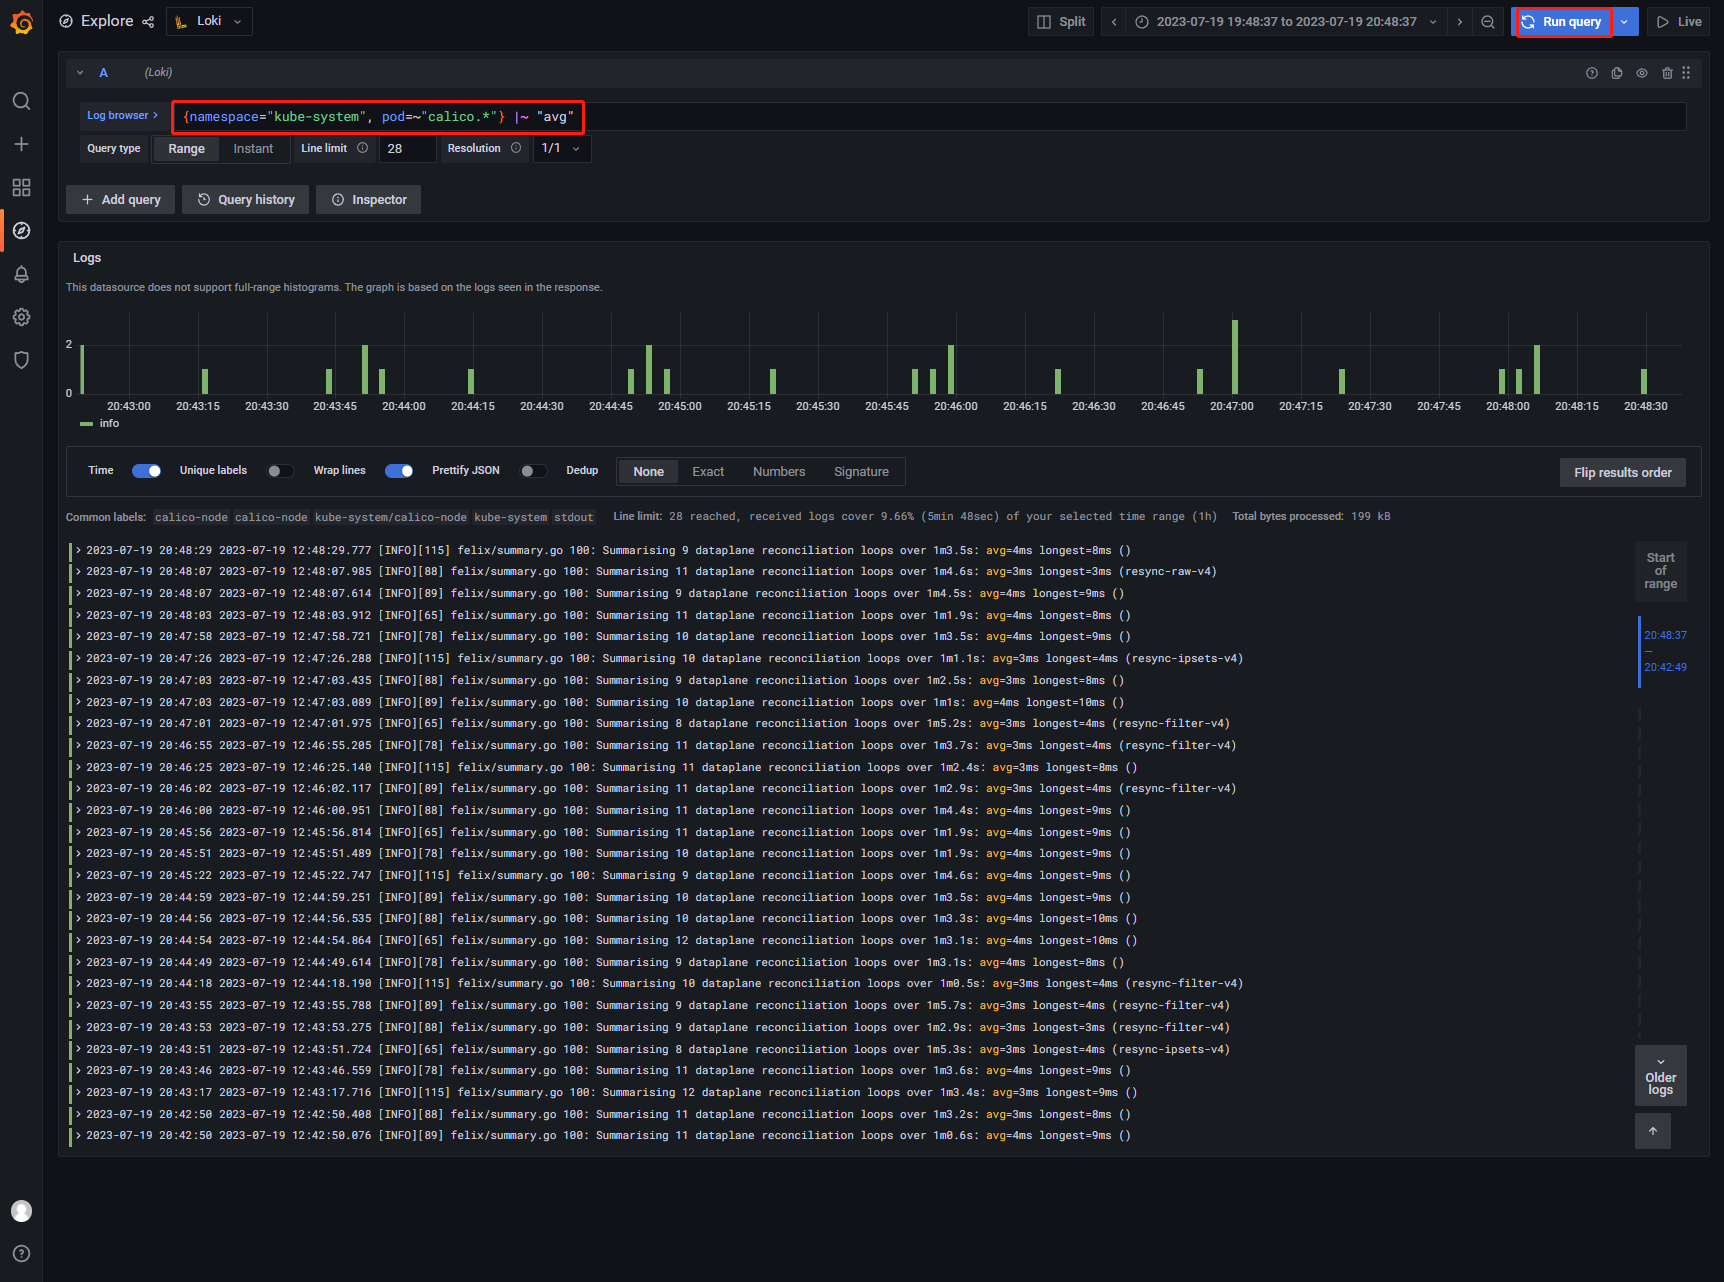Enable the Prettify JSON switch
This screenshot has height=1282, width=1724.
tap(533, 471)
